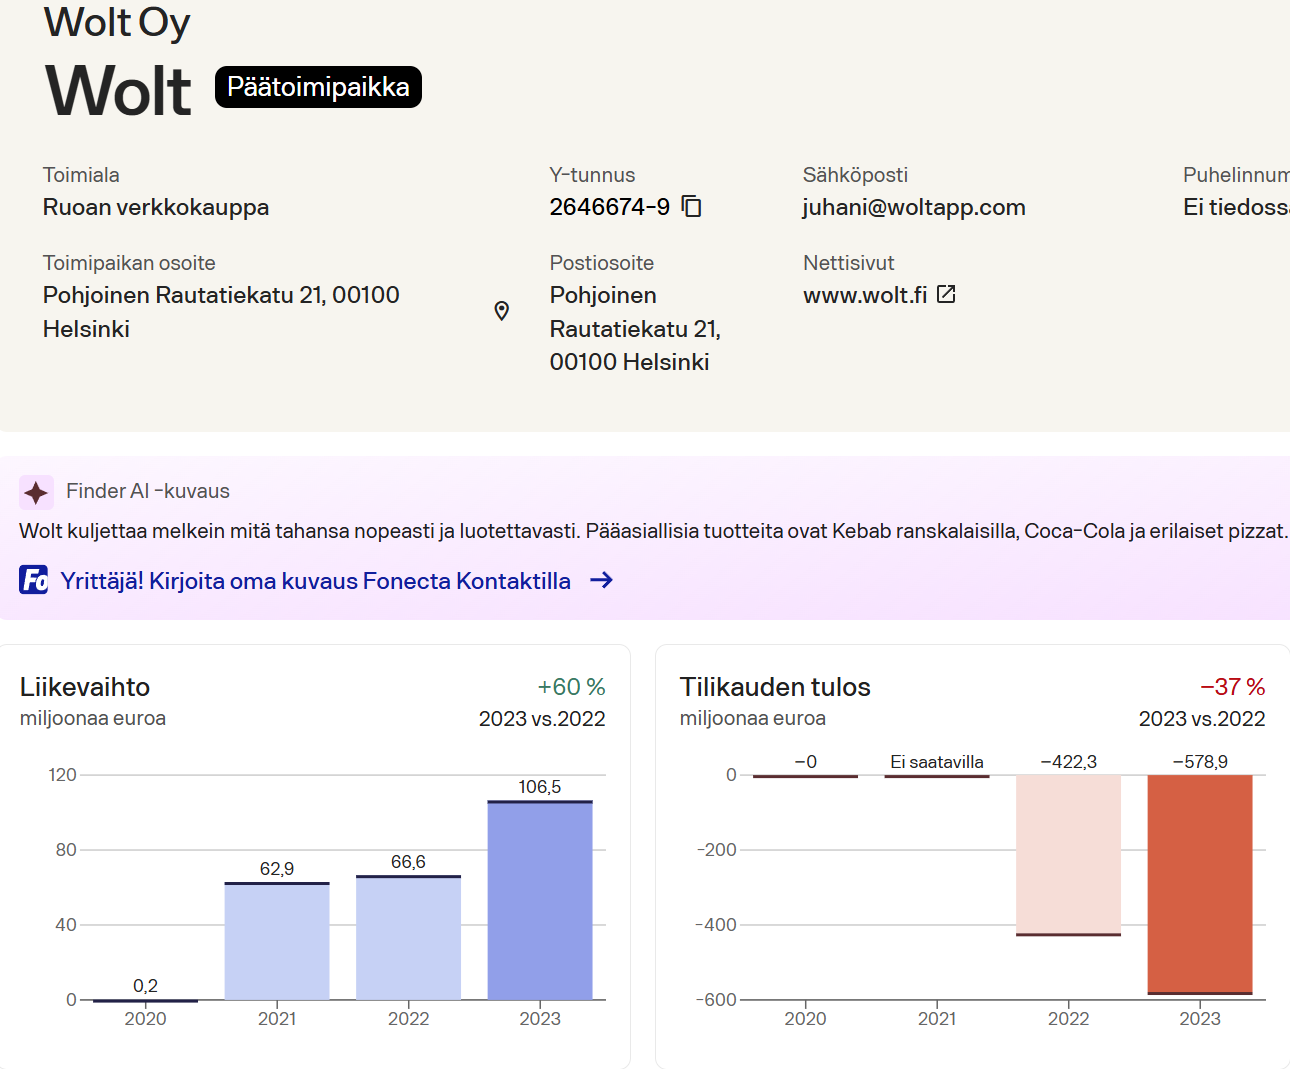The width and height of the screenshot is (1290, 1069).
Task: Click the 'Wolt Oy' company name
Action: pyautogui.click(x=117, y=22)
